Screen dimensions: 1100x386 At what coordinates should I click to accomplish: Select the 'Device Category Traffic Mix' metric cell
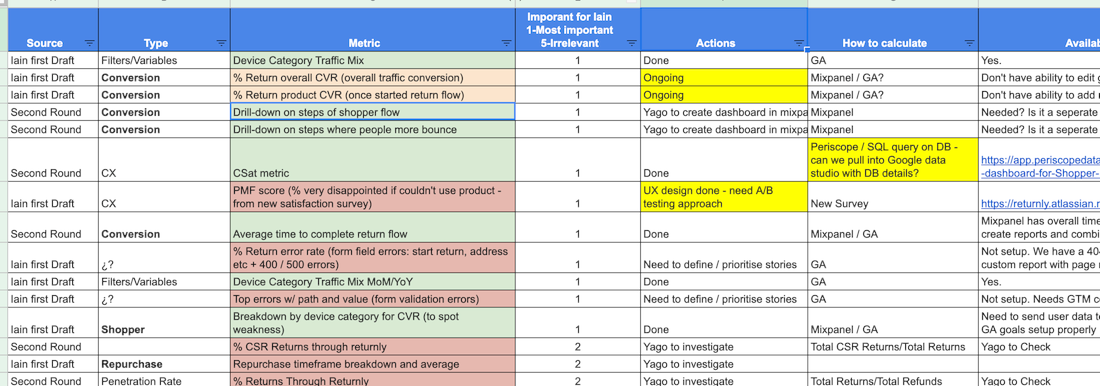(373, 60)
